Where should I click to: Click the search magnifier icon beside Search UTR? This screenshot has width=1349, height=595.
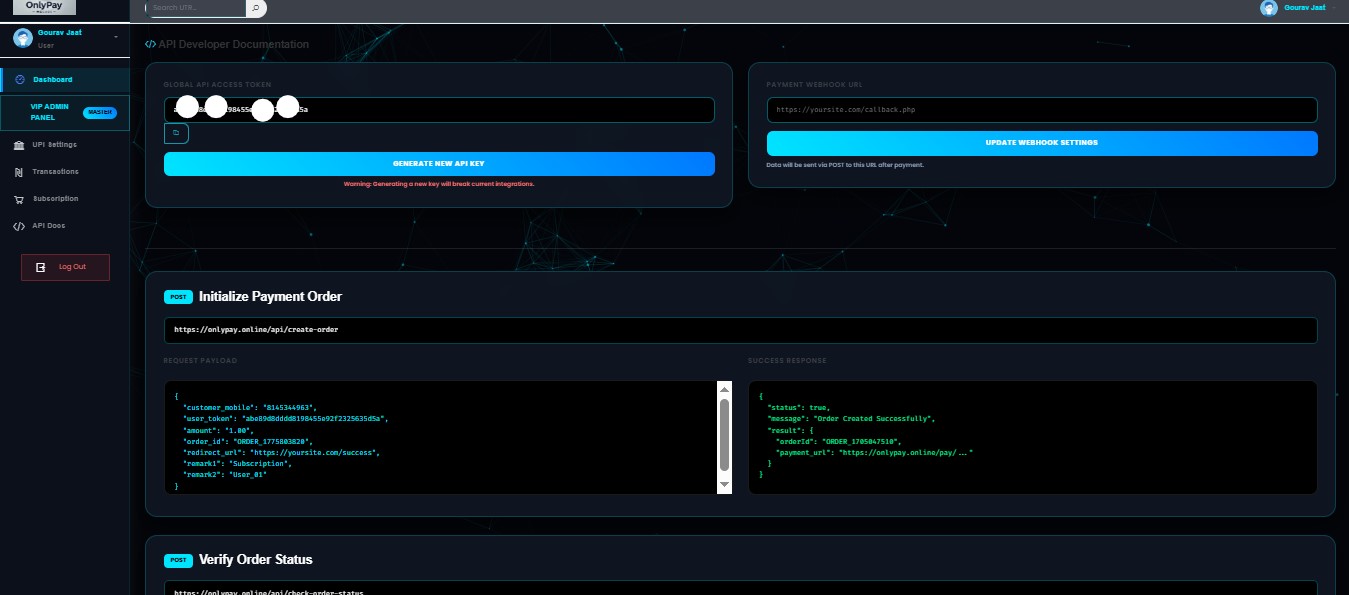(256, 8)
